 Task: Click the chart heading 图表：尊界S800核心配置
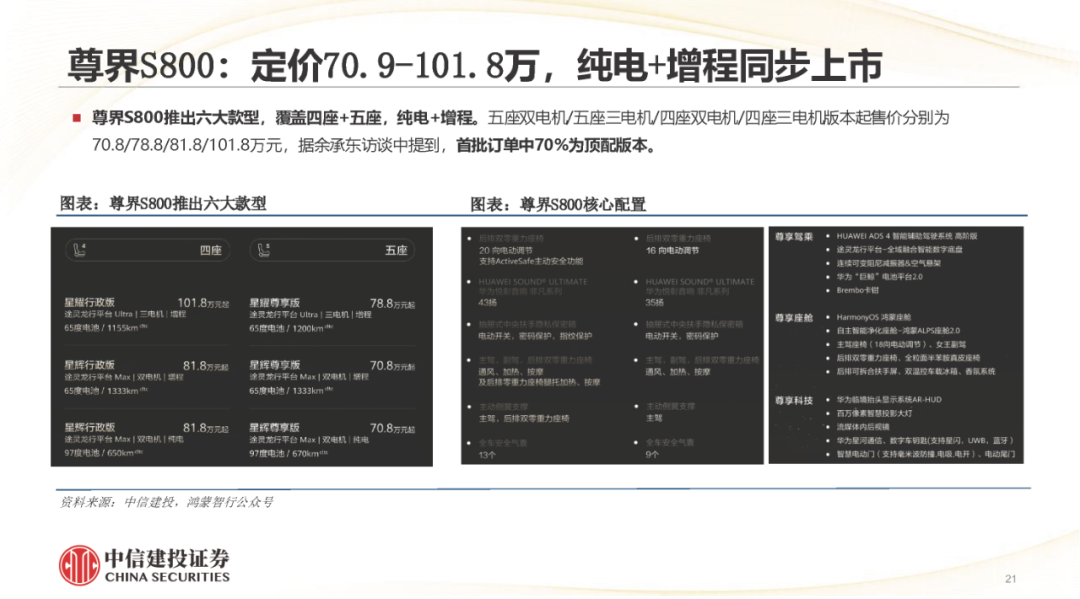point(558,204)
